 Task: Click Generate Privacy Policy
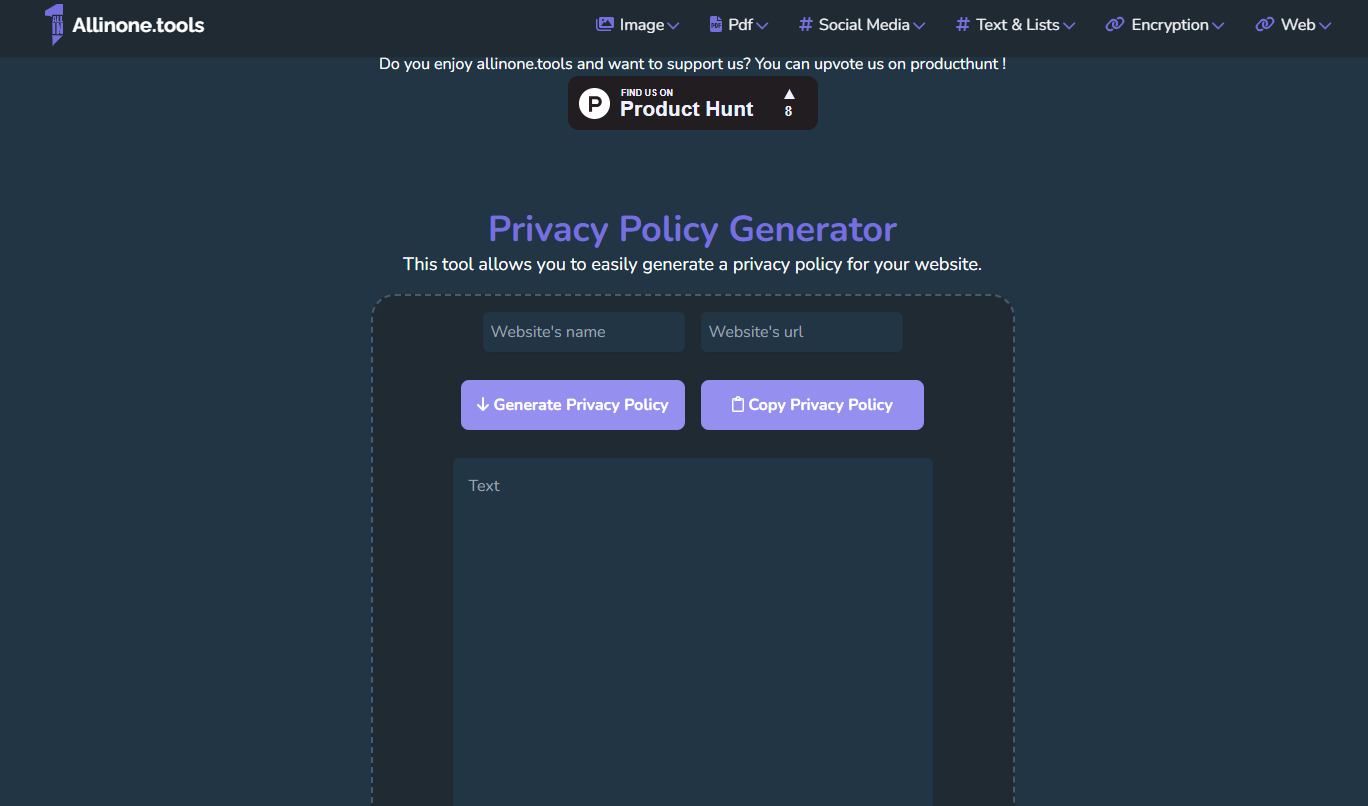pos(572,404)
